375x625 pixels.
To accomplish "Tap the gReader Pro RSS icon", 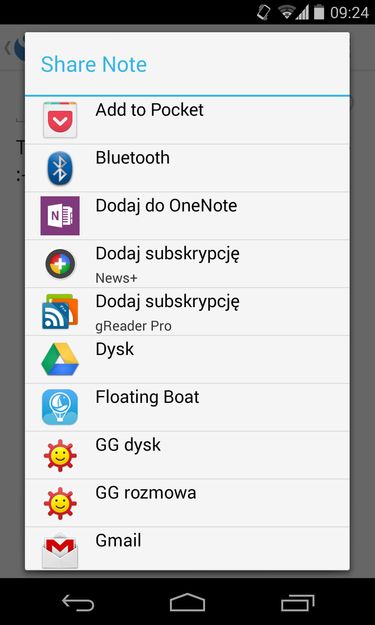I will click(60, 311).
